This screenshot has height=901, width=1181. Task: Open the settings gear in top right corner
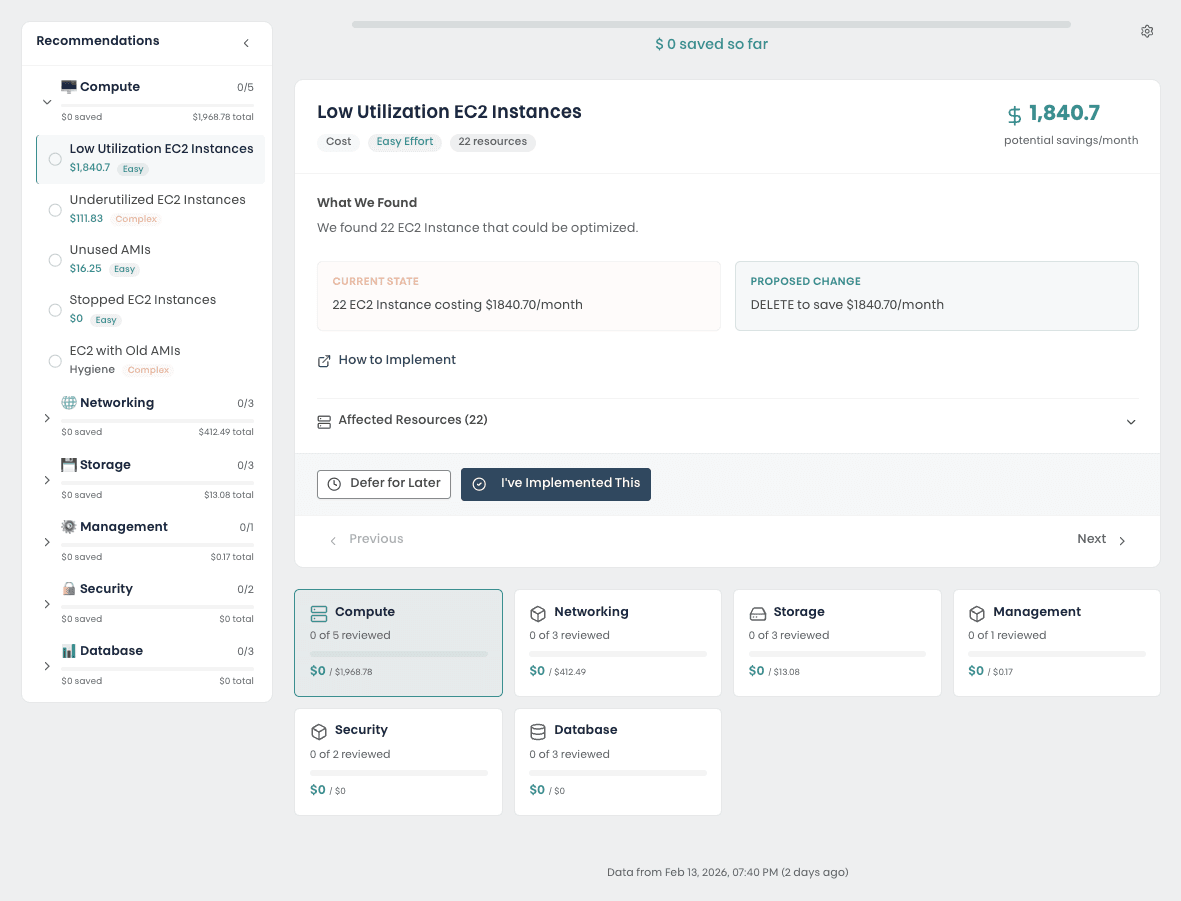click(1147, 31)
